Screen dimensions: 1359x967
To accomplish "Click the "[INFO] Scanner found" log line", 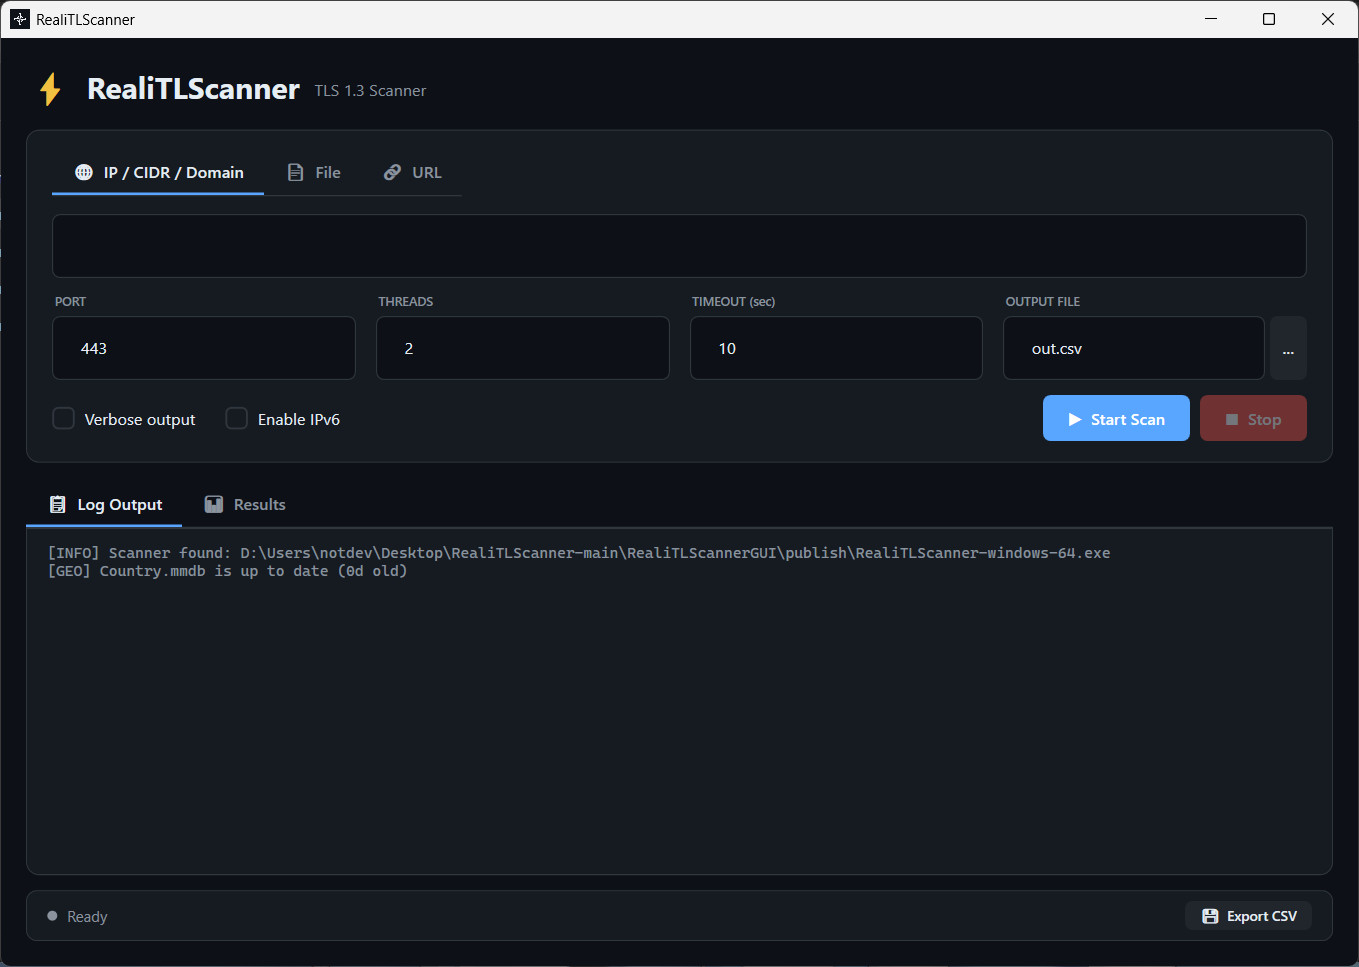I will (579, 553).
